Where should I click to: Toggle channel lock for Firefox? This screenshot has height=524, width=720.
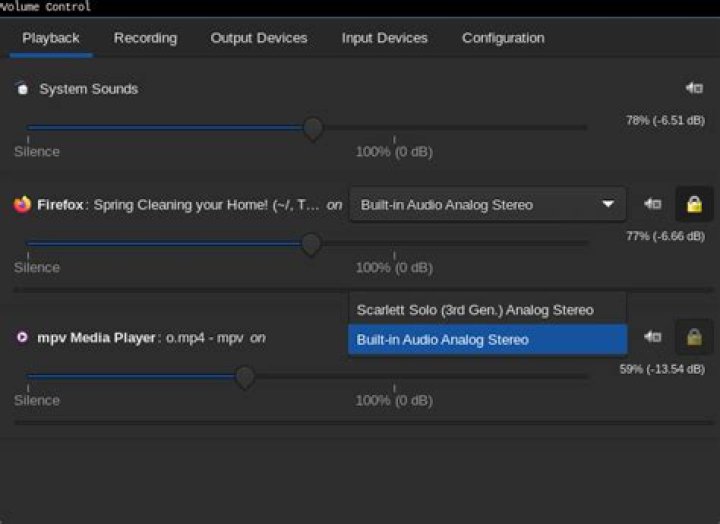pyautogui.click(x=694, y=204)
